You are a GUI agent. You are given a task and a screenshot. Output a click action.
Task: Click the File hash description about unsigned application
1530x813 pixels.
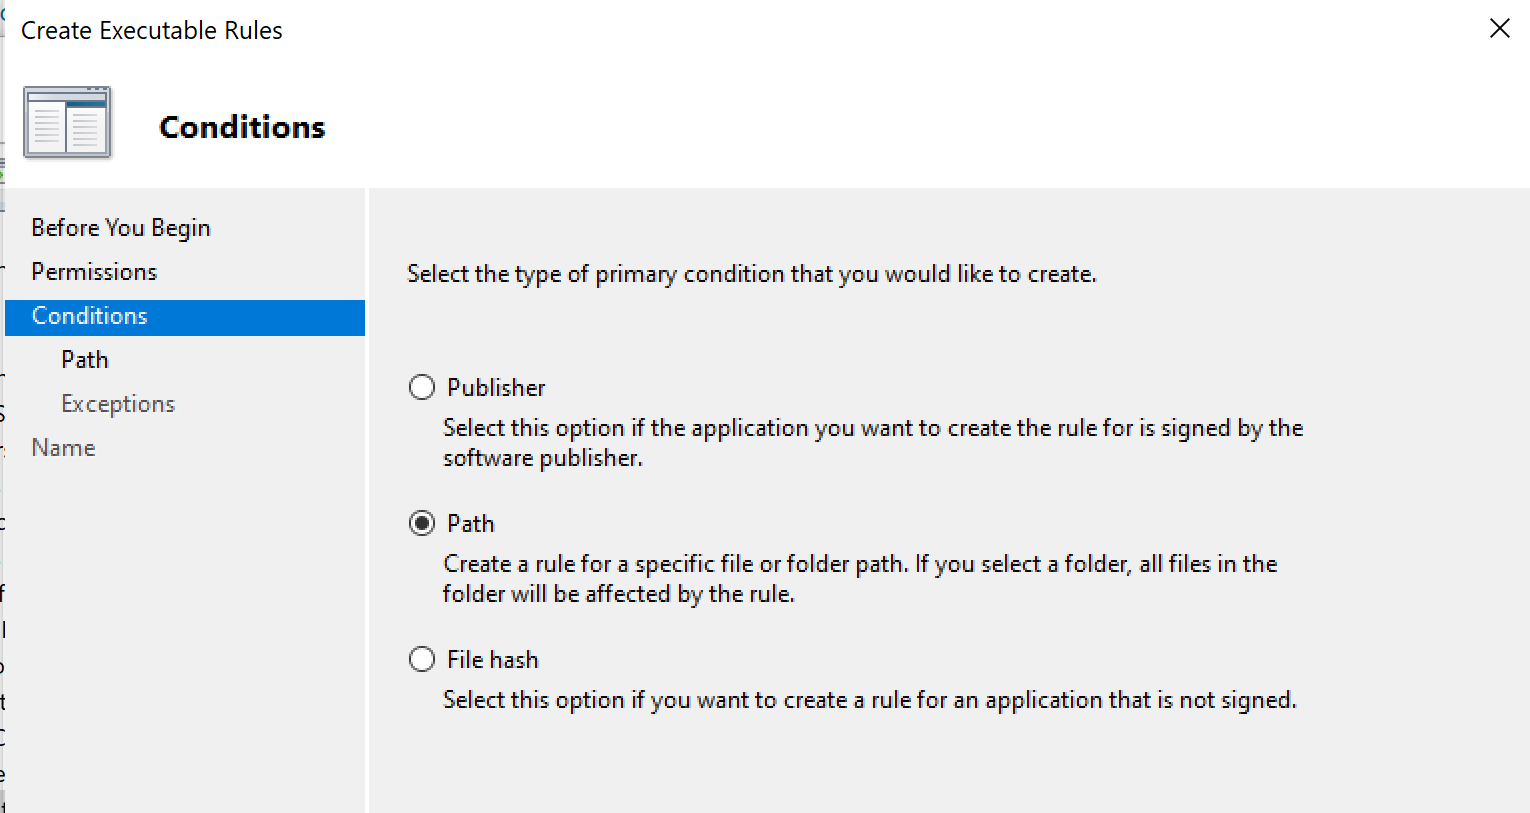click(x=869, y=700)
